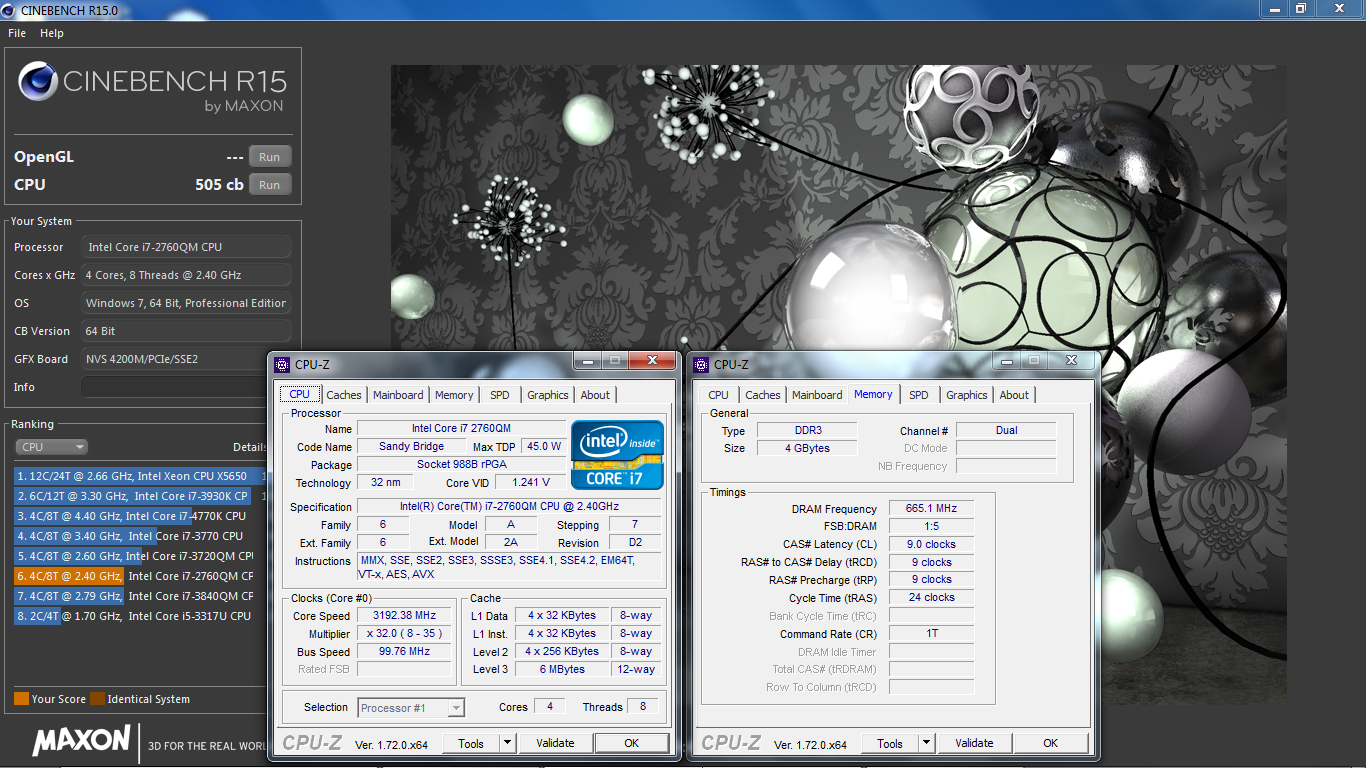
Task: Click Validate in left CPU-Z window
Action: [555, 743]
